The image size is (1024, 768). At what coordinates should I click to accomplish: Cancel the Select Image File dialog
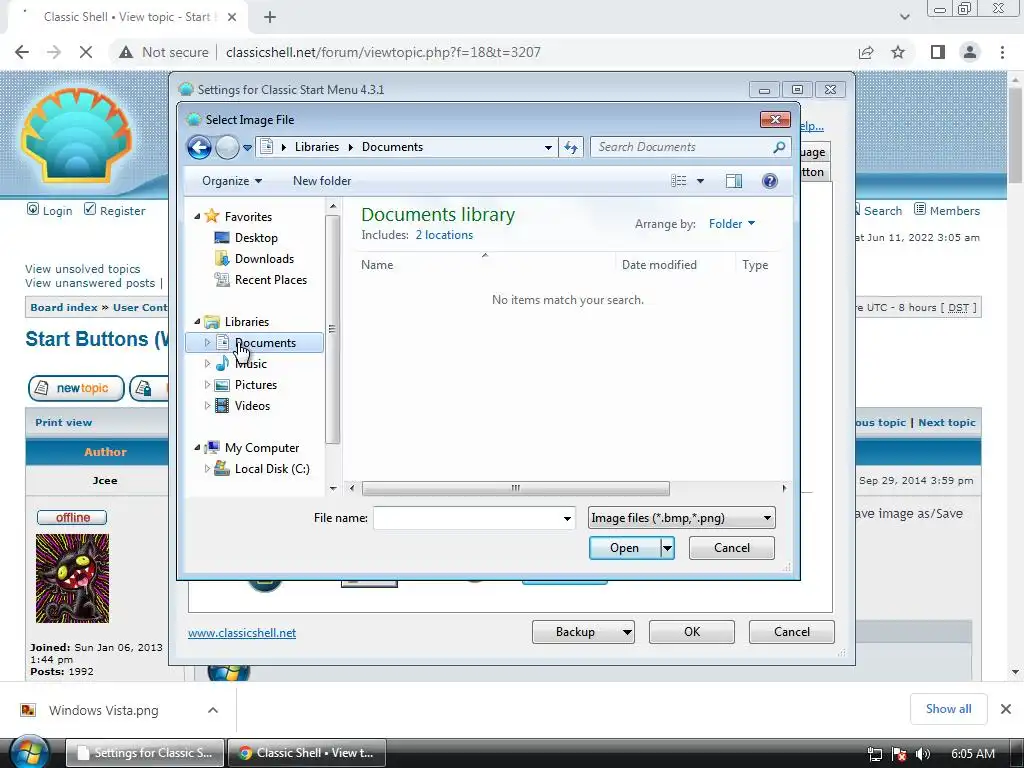731,548
